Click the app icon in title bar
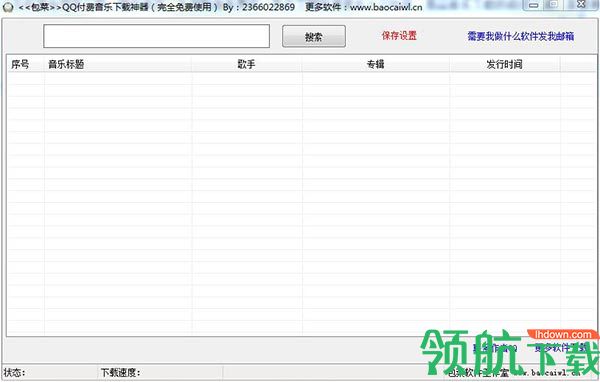This screenshot has height=382, width=600. [8, 7]
